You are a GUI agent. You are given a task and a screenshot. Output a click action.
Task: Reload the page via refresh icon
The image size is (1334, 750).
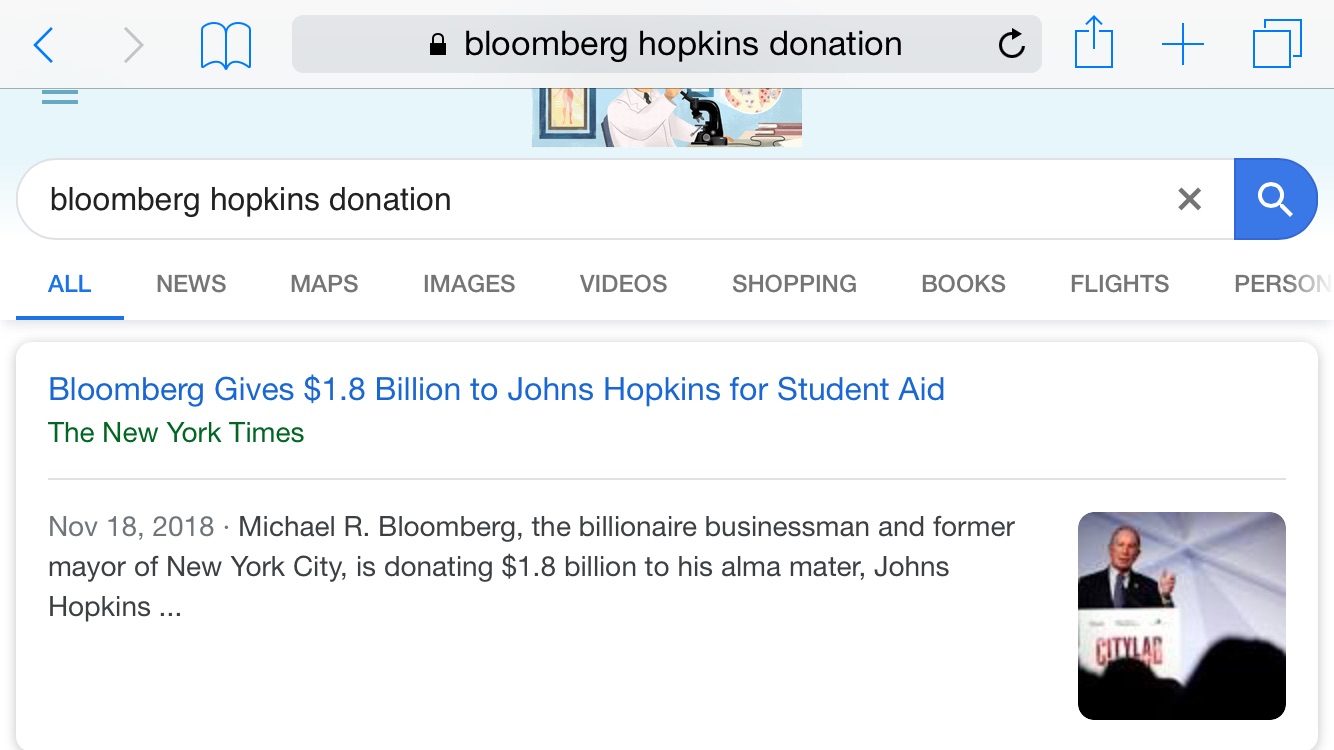point(1011,44)
